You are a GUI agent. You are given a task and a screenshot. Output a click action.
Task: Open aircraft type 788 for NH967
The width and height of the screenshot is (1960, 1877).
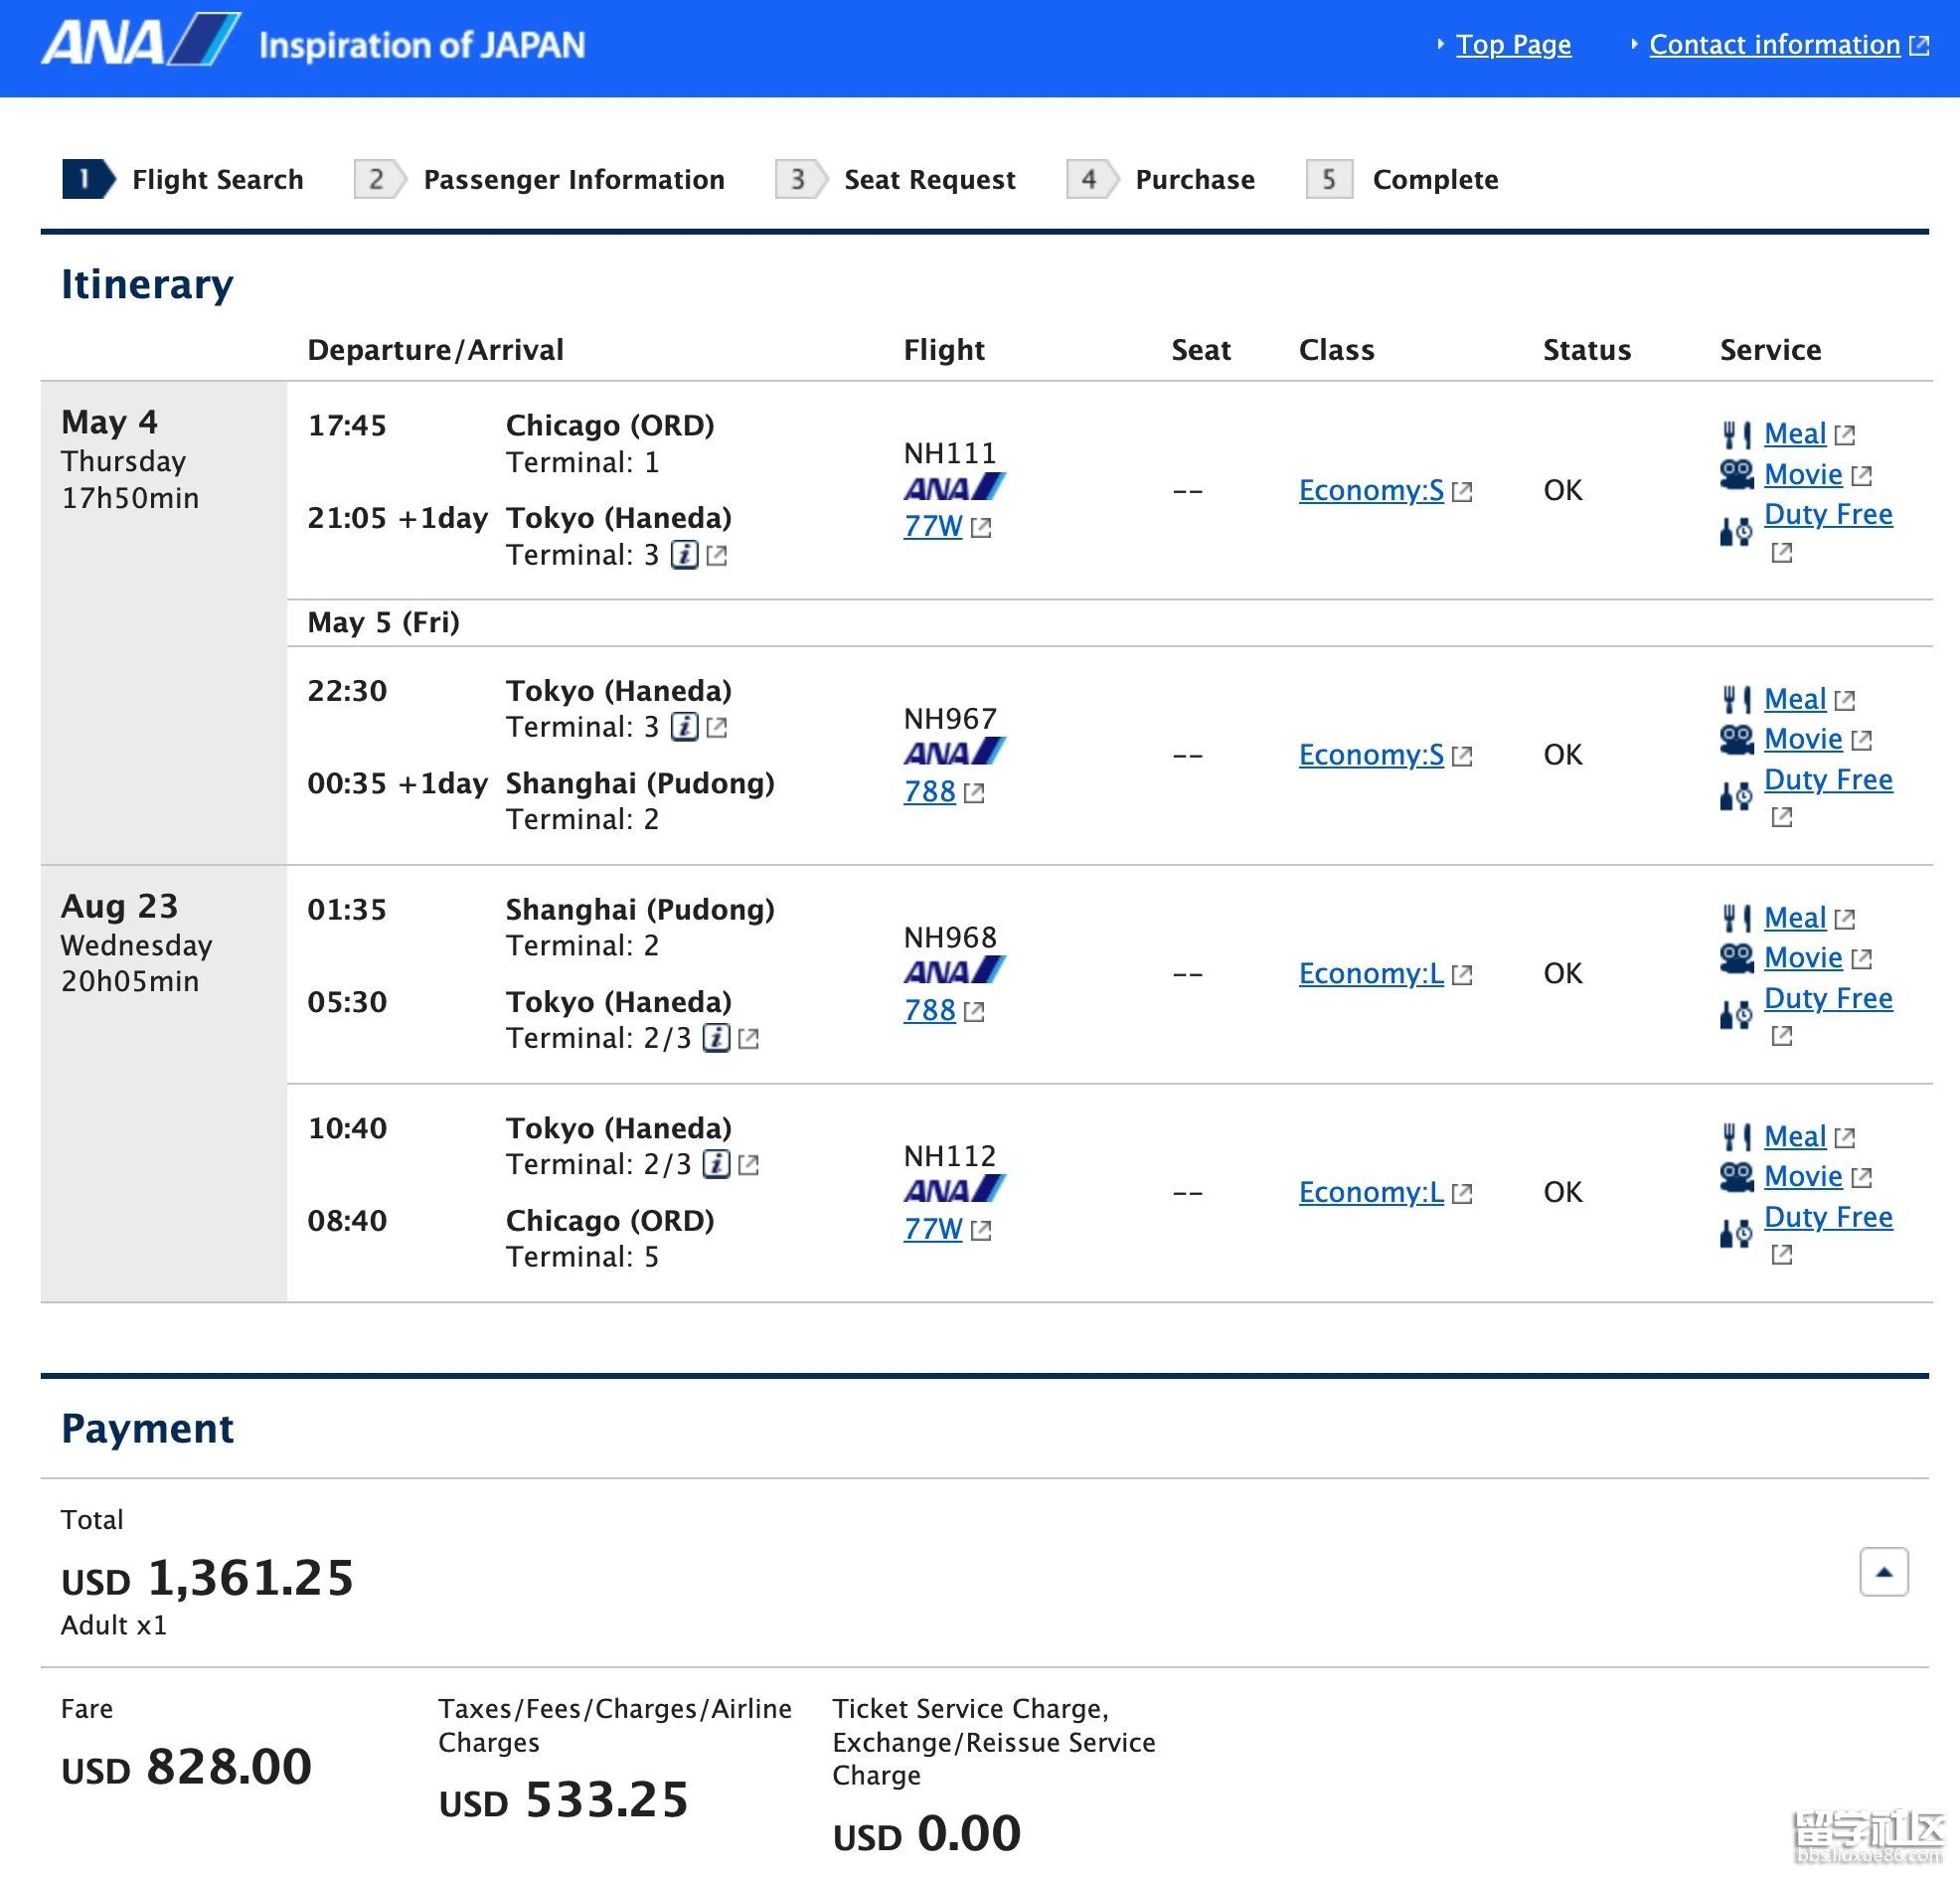[x=929, y=791]
